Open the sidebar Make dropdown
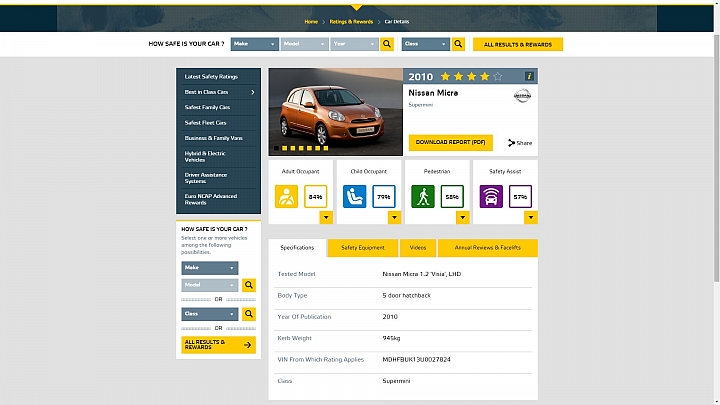720x405 pixels. coord(210,268)
